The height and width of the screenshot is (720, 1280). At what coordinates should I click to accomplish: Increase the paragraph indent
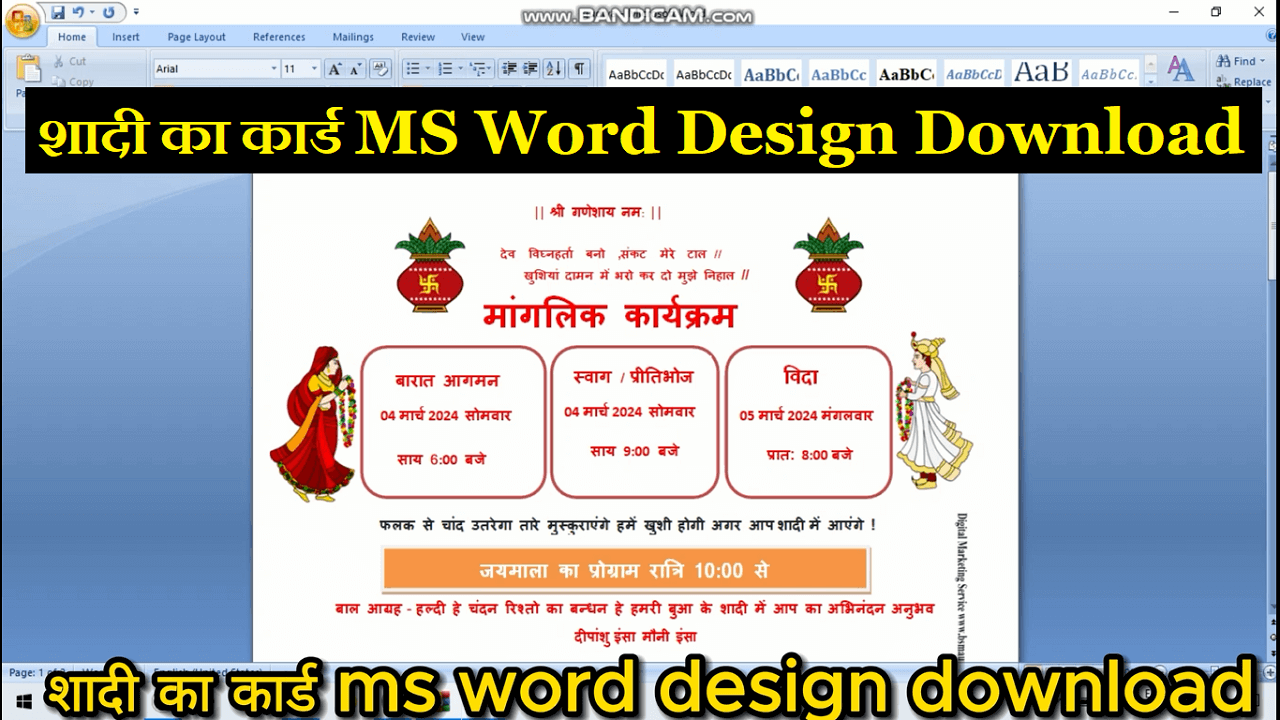[530, 68]
